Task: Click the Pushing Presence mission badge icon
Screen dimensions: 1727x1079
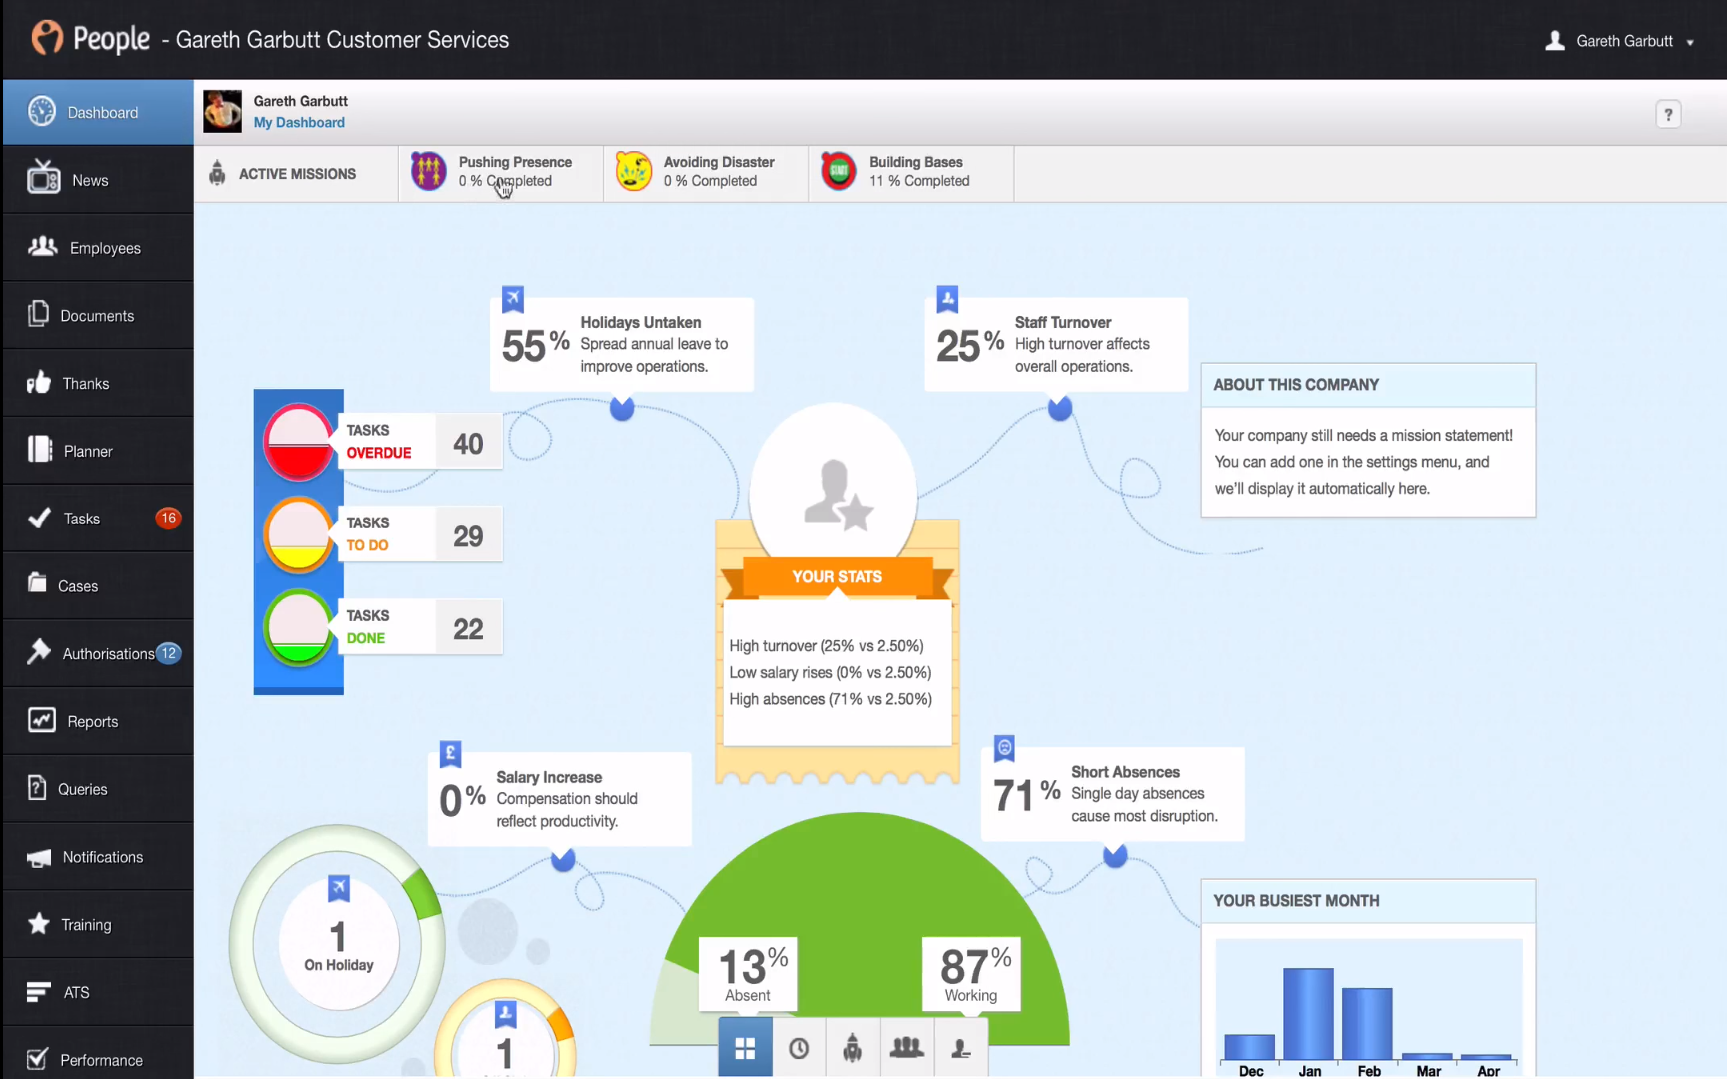Action: click(429, 171)
